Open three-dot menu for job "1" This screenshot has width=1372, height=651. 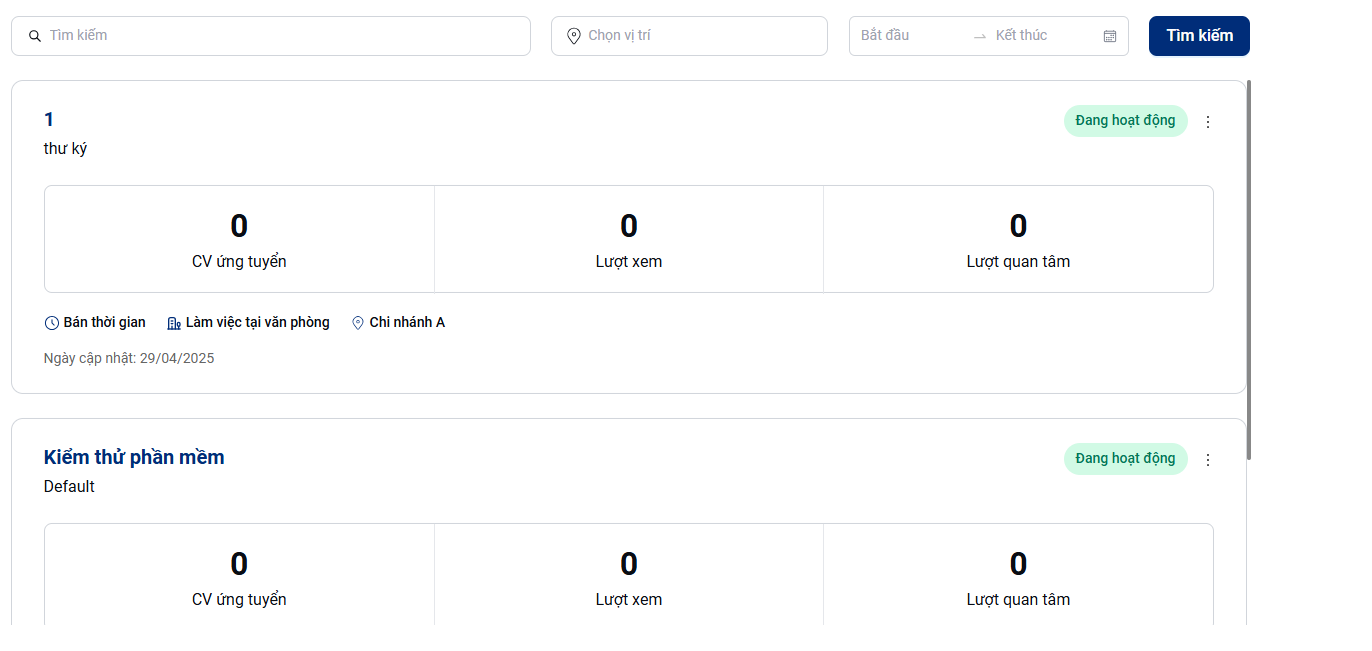1207,122
